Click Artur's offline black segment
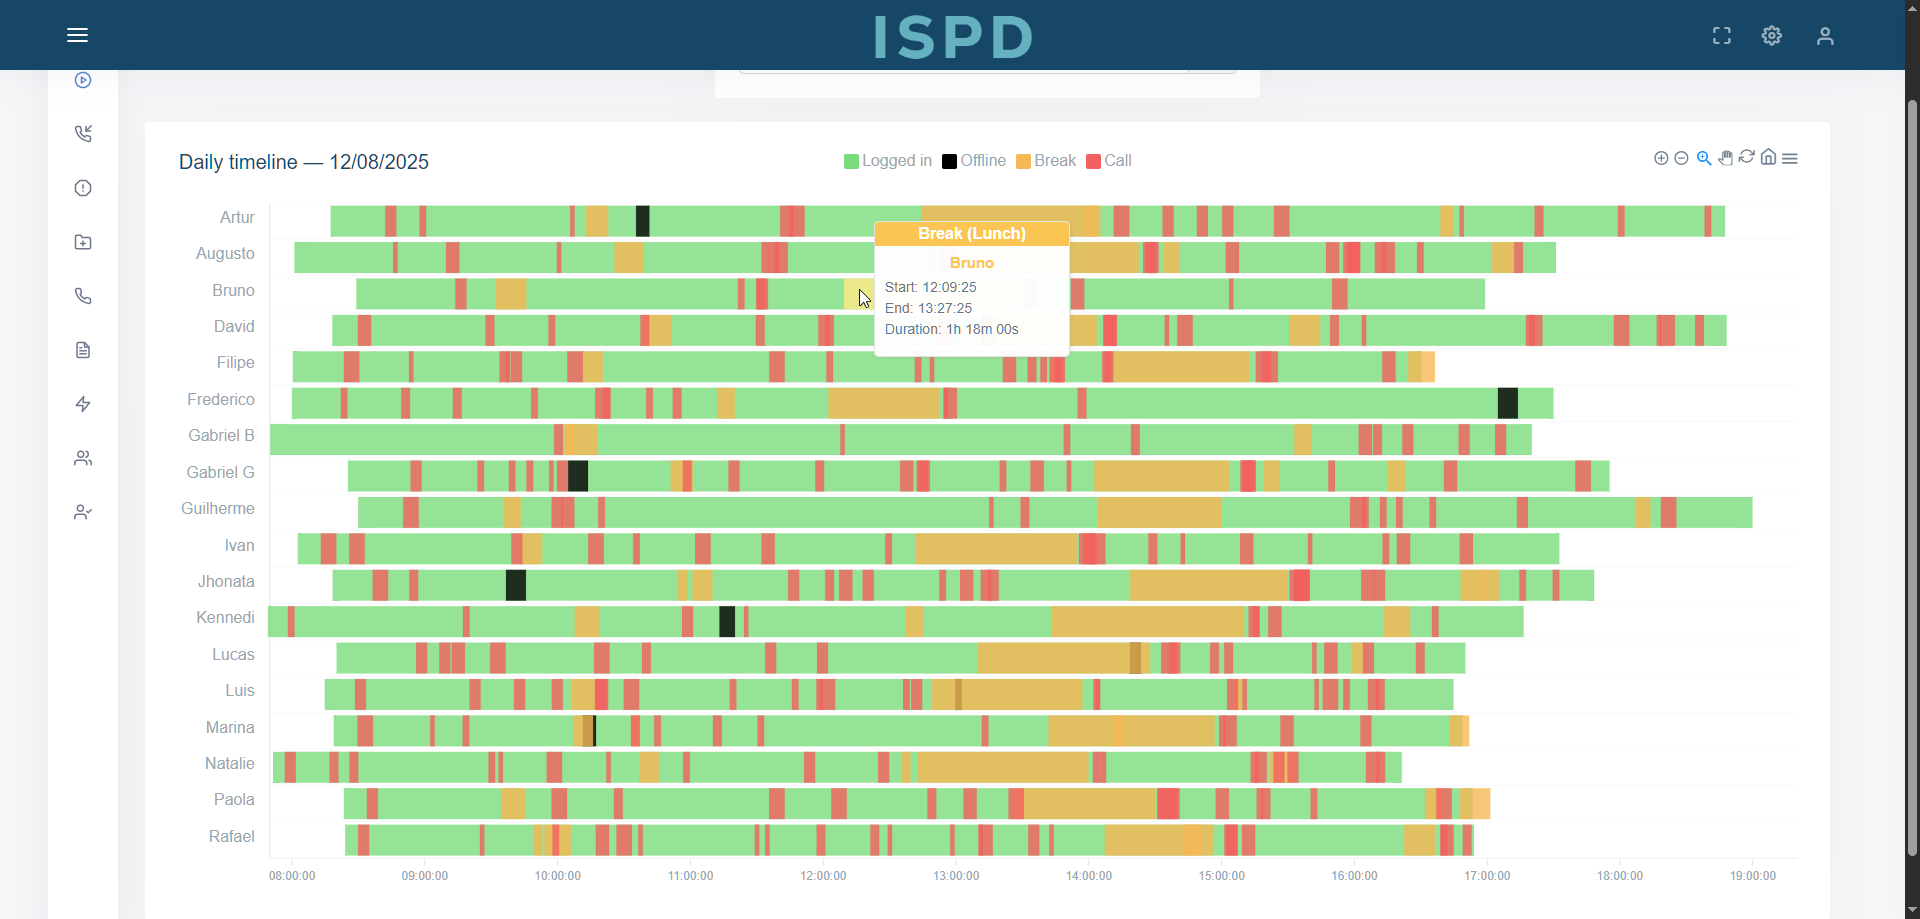Image resolution: width=1920 pixels, height=919 pixels. point(643,221)
